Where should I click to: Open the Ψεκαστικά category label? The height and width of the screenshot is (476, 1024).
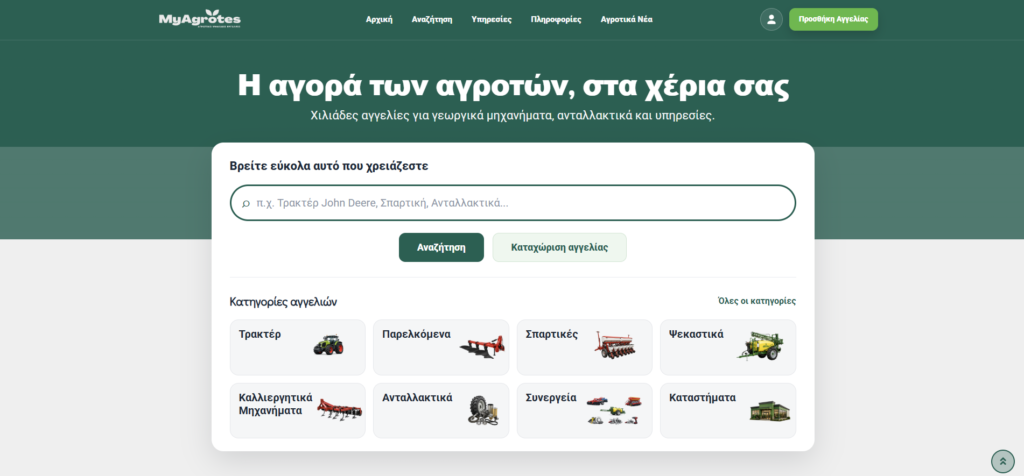tap(696, 334)
